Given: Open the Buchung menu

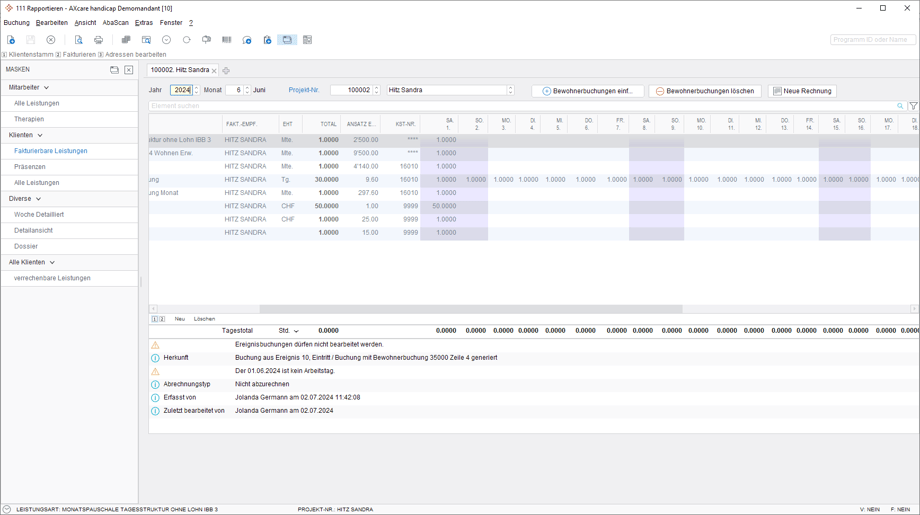Looking at the screenshot, I should tap(16, 22).
